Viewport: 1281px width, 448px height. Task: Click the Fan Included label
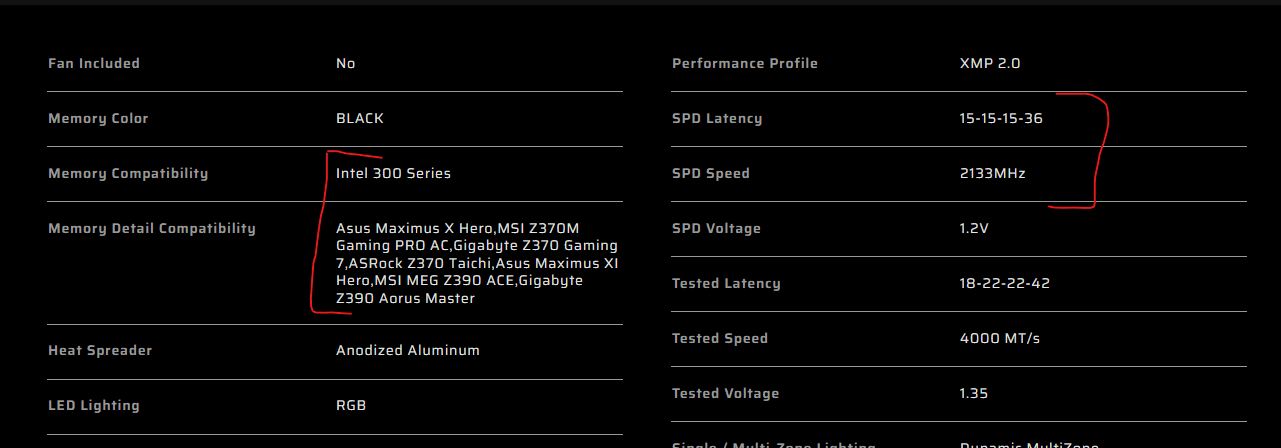pyautogui.click(x=94, y=63)
